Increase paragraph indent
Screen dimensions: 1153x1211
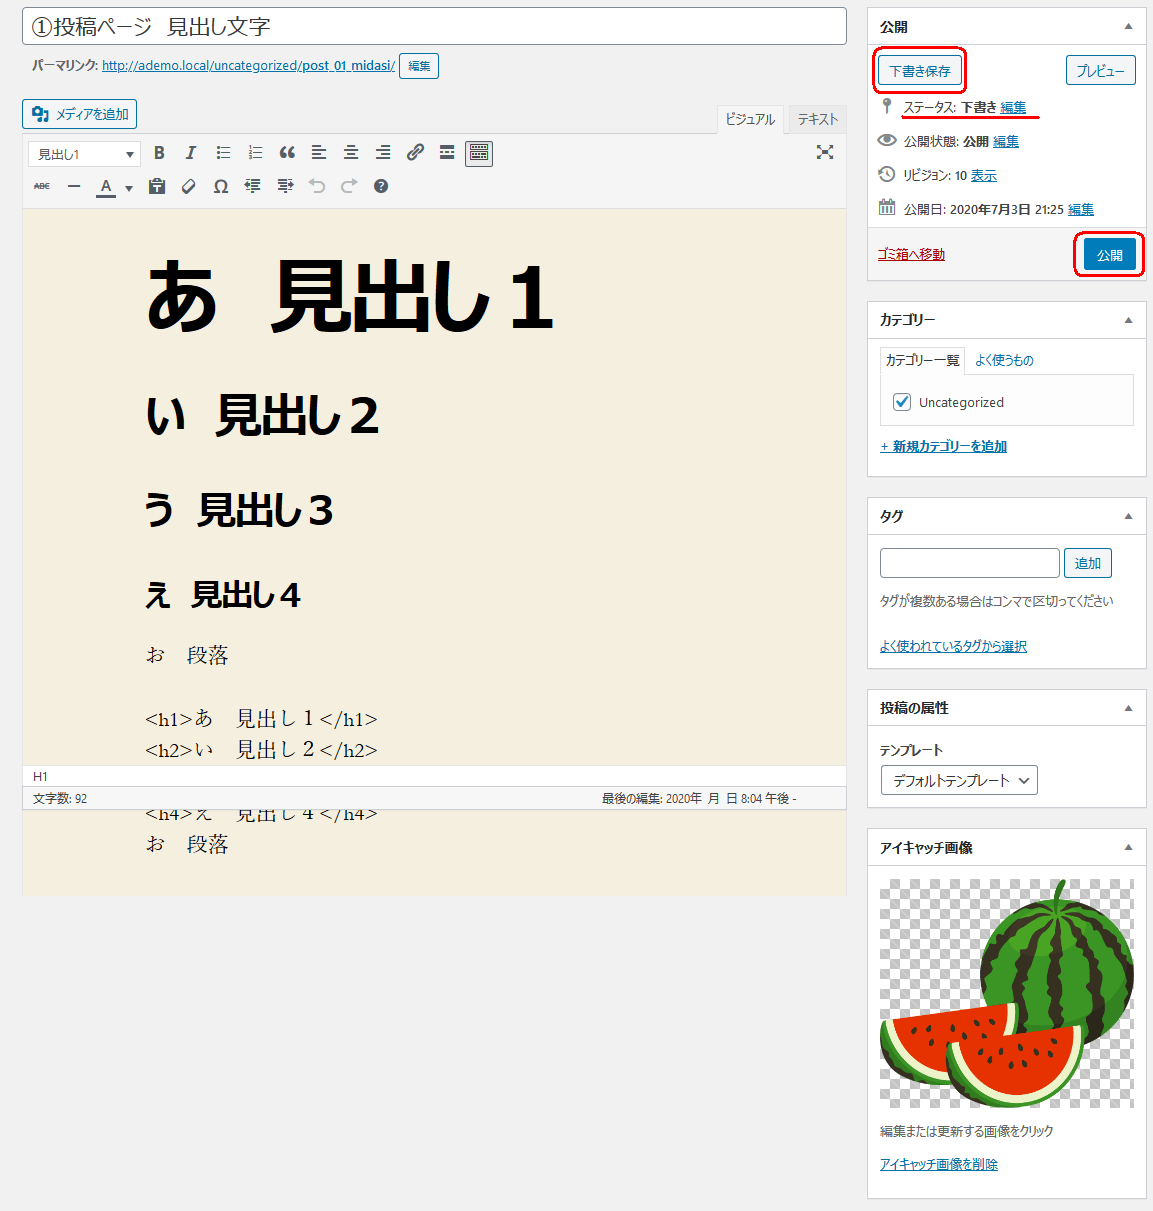click(285, 186)
